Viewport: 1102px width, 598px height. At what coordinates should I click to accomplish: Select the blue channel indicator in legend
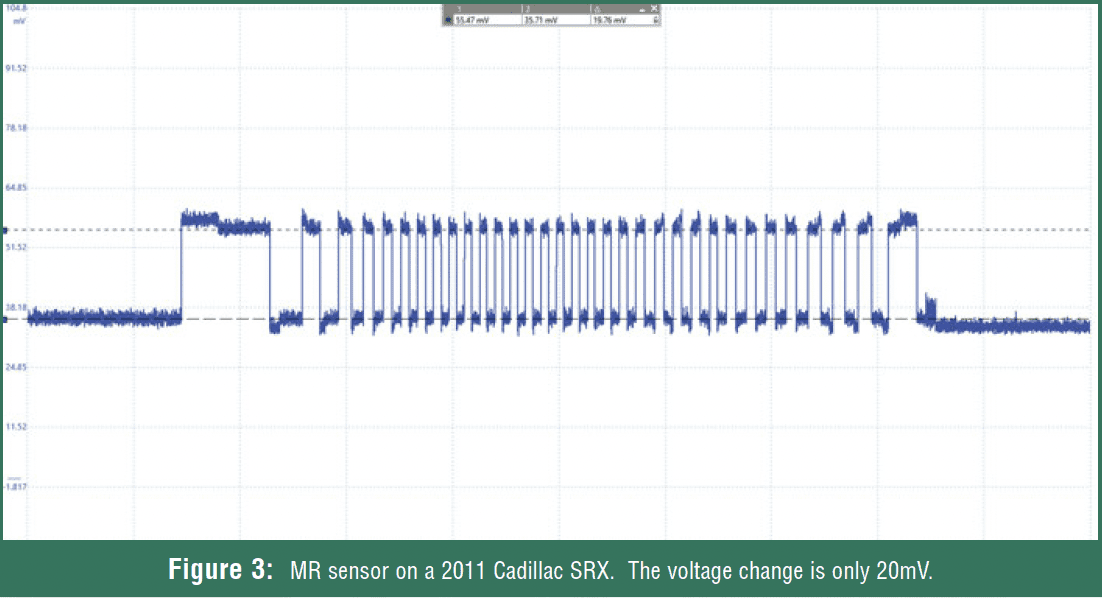(x=447, y=18)
